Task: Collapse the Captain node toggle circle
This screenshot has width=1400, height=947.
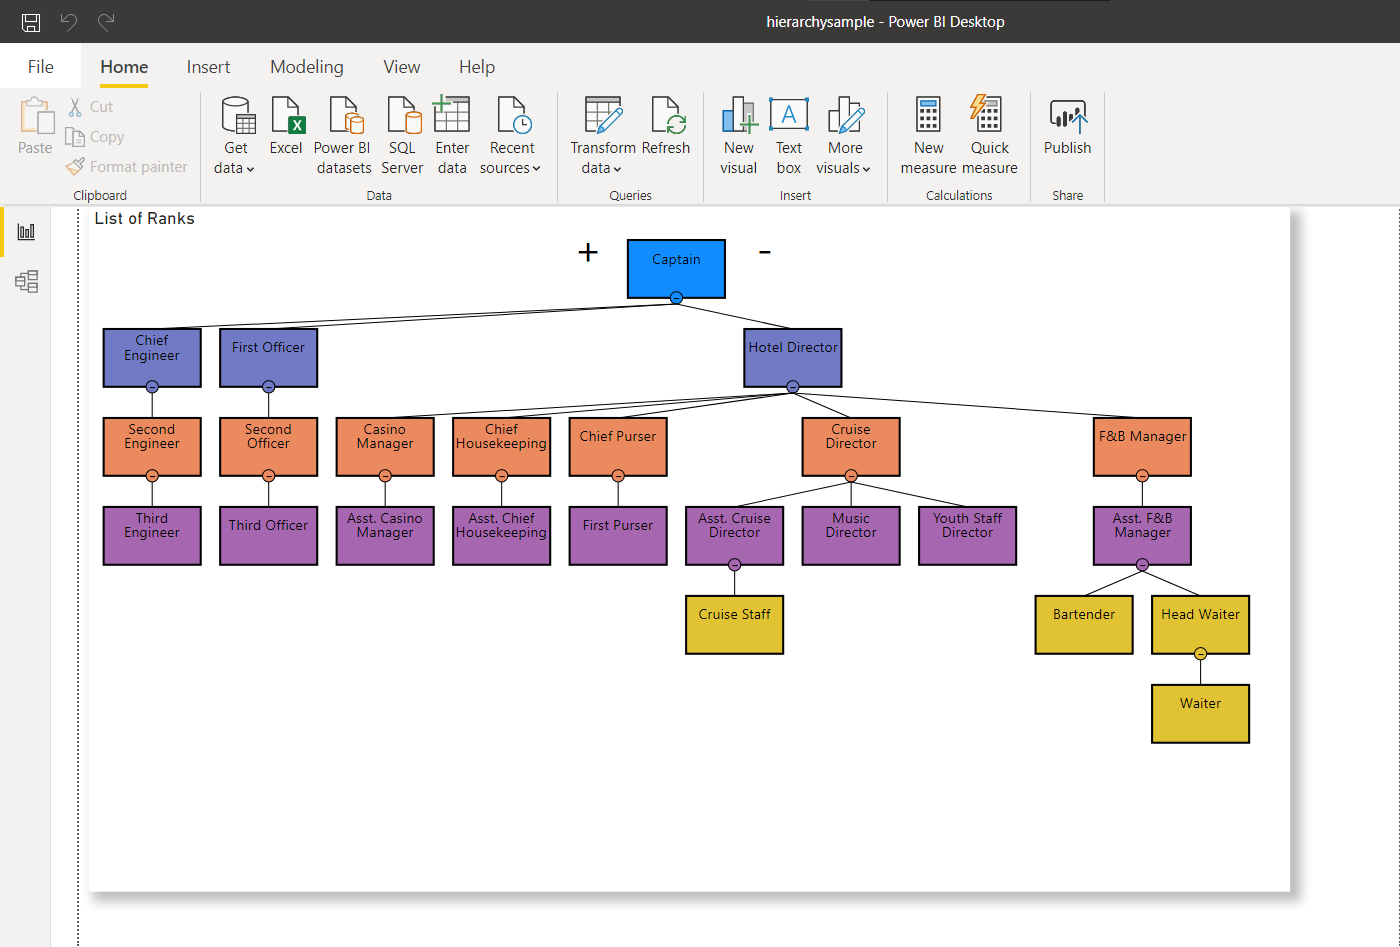Action: (676, 298)
